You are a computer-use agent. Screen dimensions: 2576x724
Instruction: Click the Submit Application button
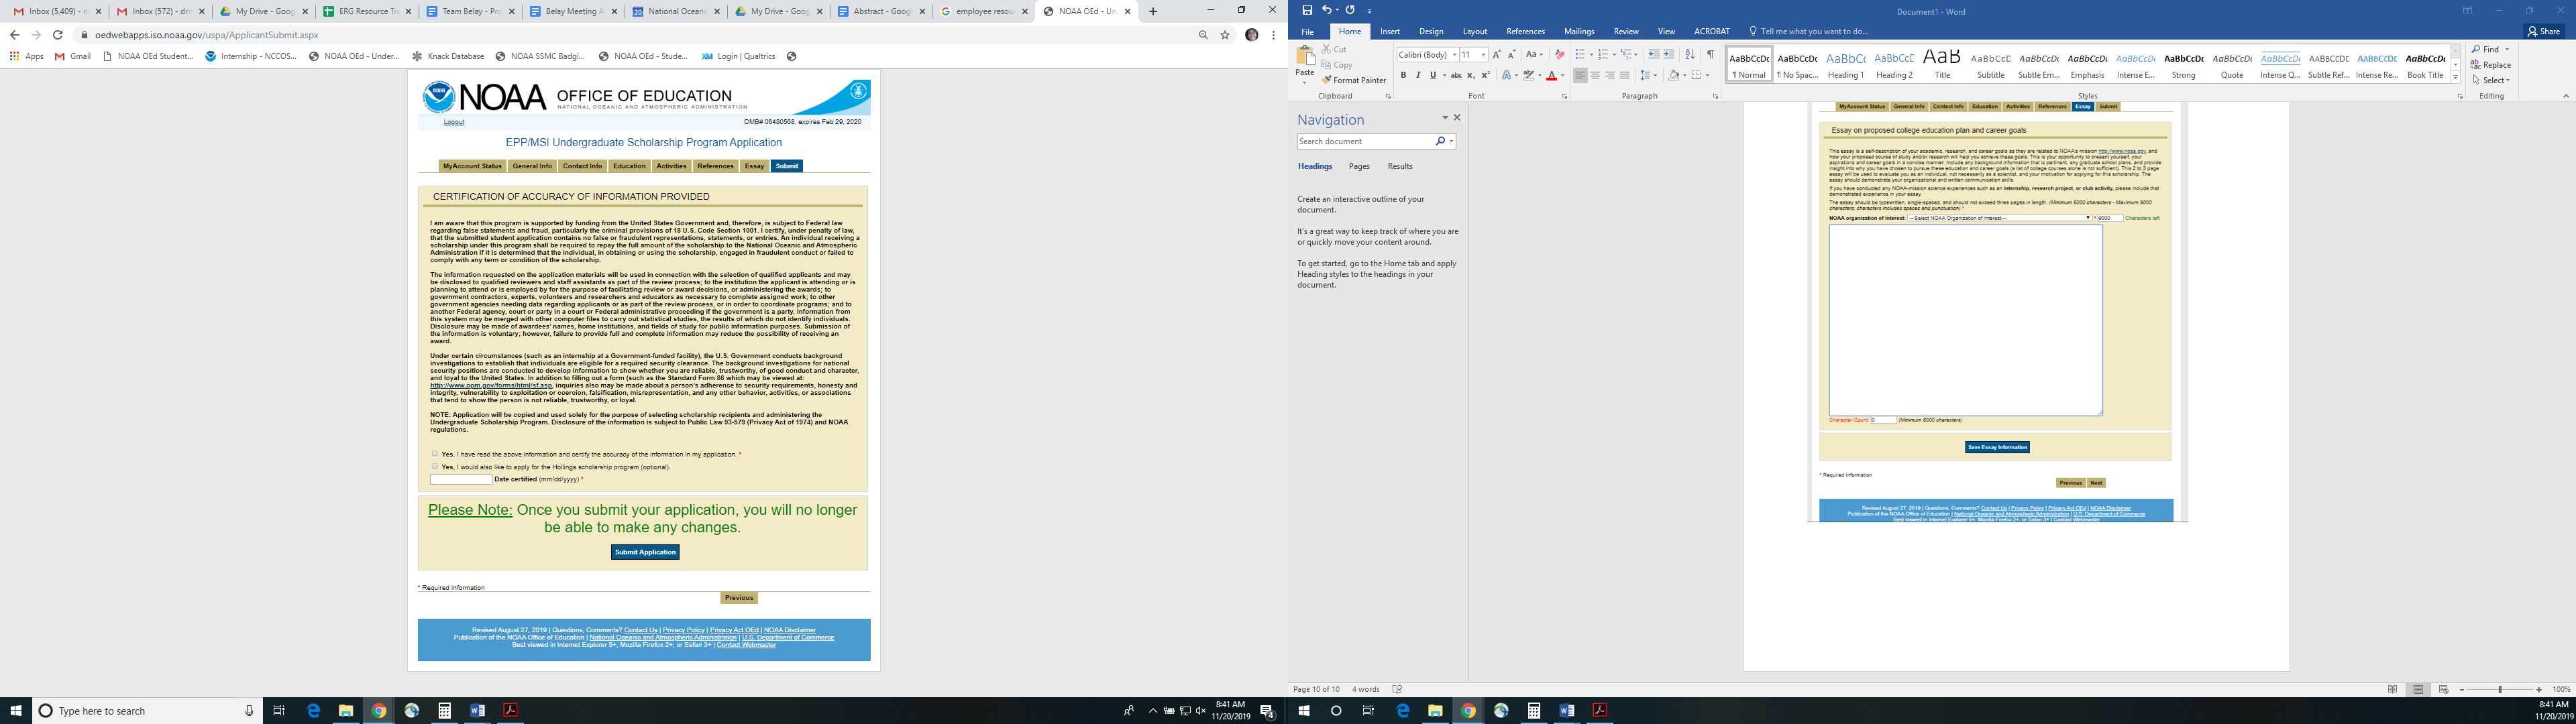click(645, 552)
